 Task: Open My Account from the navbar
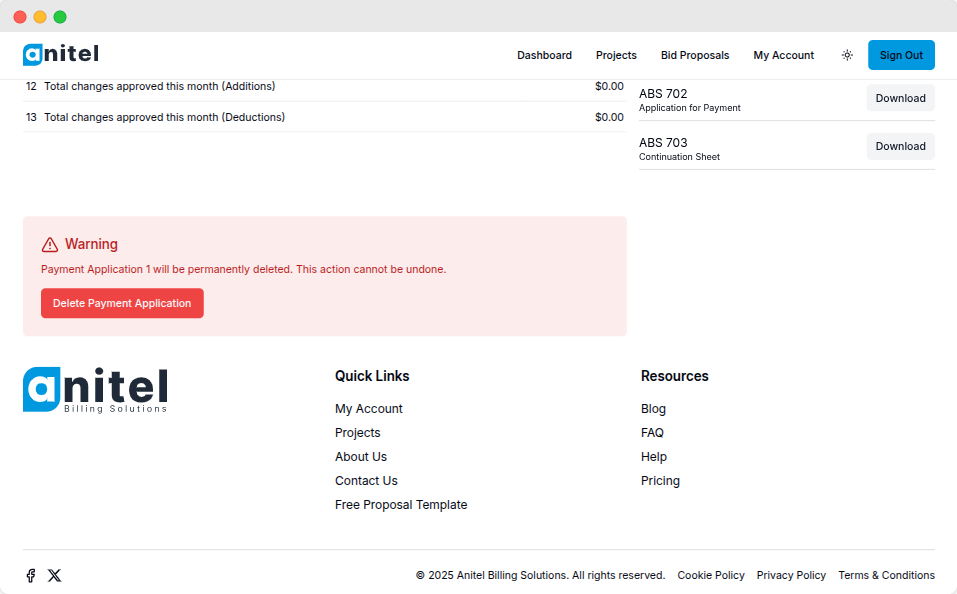[x=783, y=55]
